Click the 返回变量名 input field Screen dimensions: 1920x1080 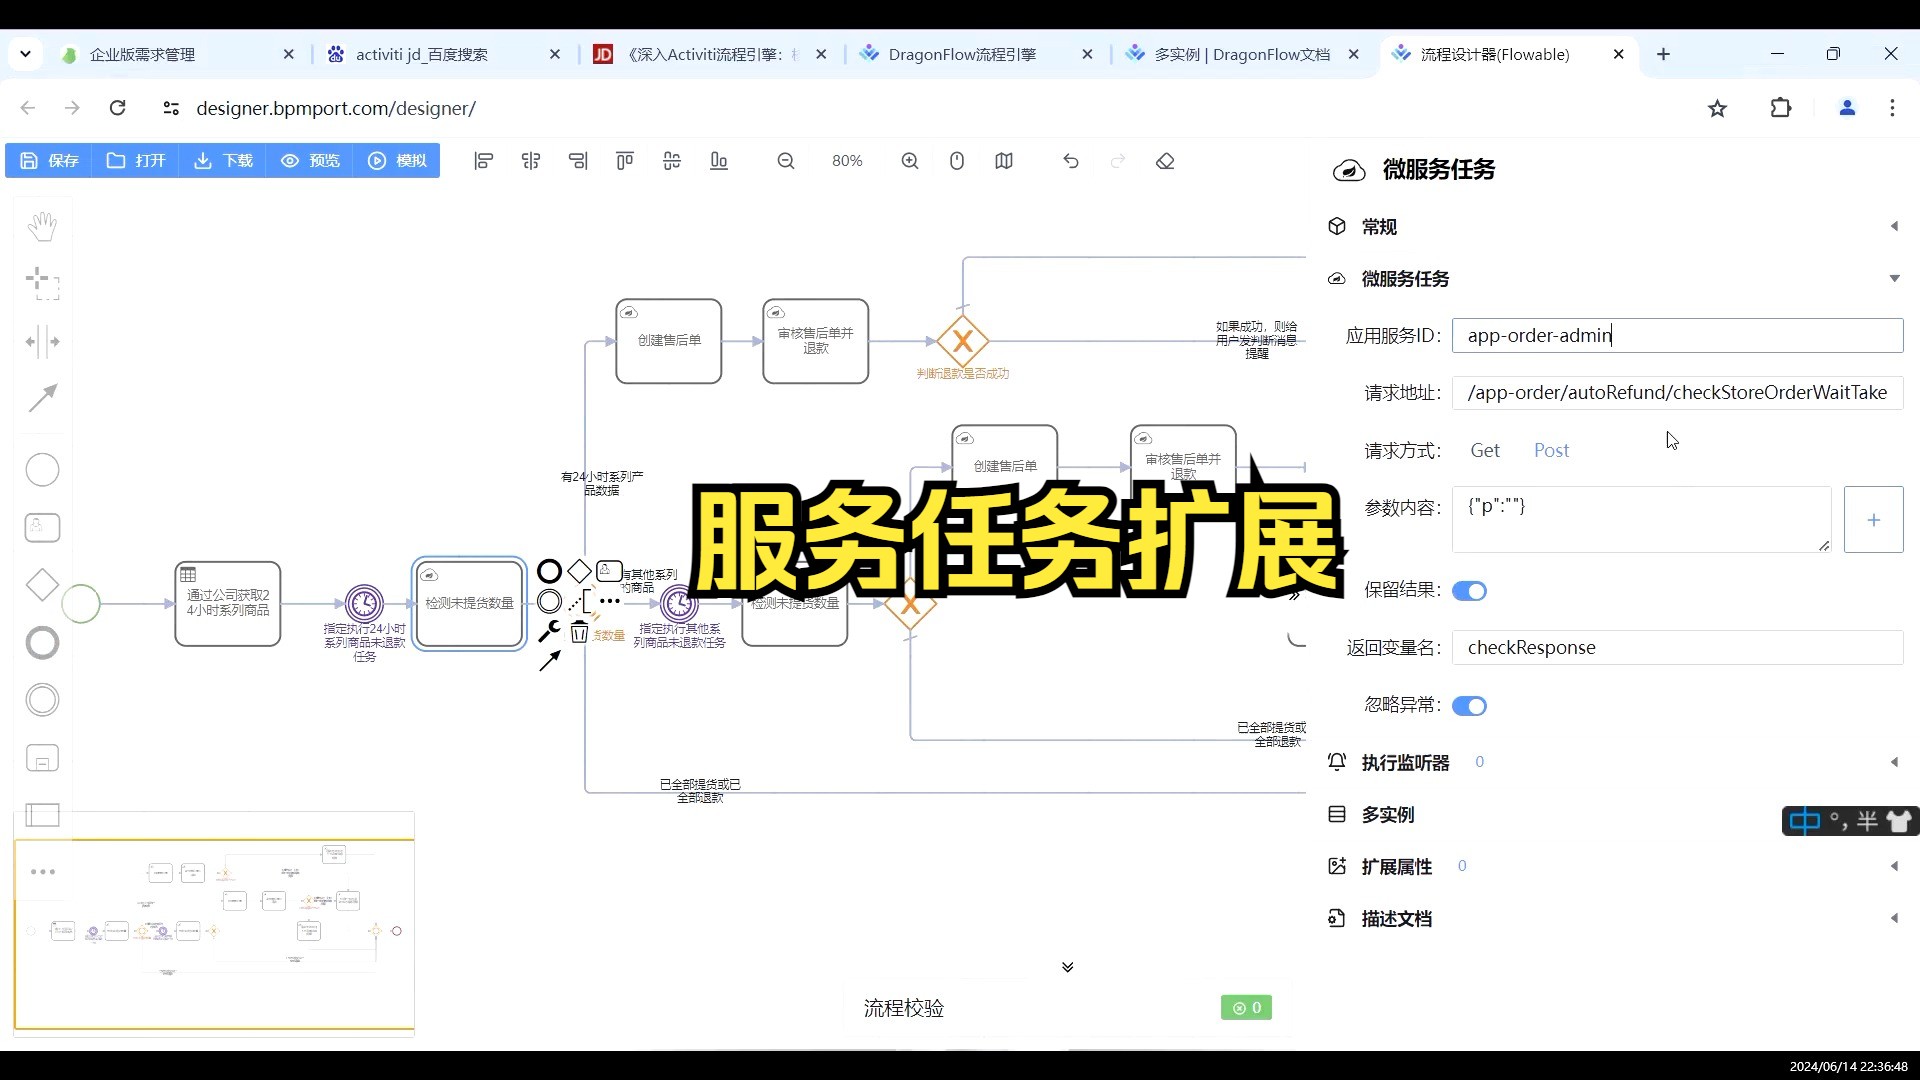point(1677,648)
